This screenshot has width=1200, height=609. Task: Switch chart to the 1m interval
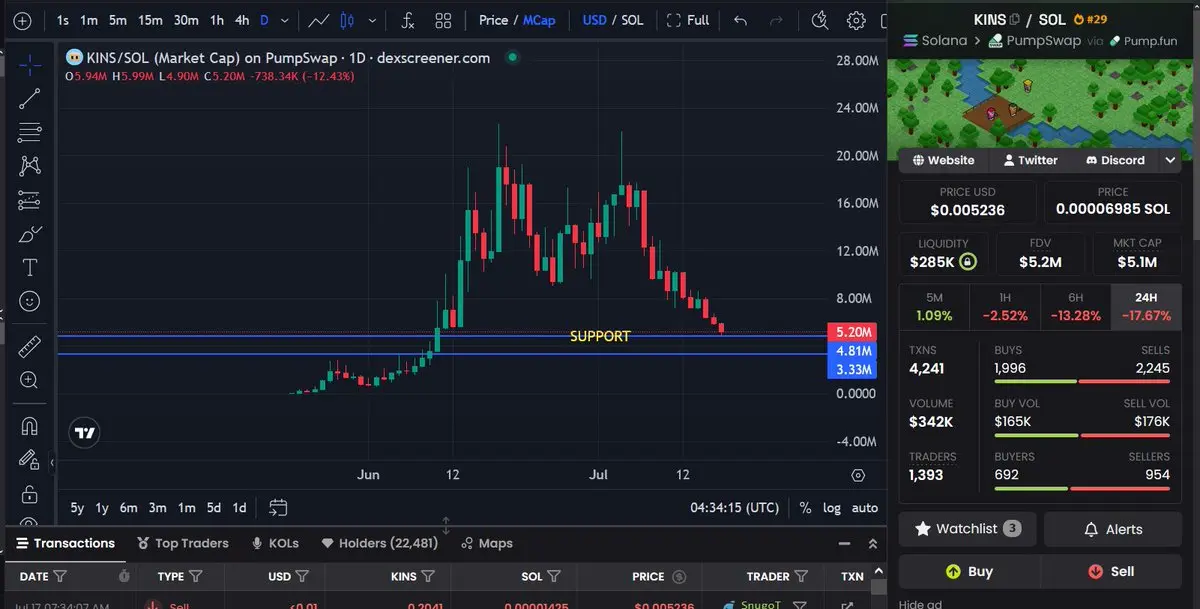tap(89, 20)
